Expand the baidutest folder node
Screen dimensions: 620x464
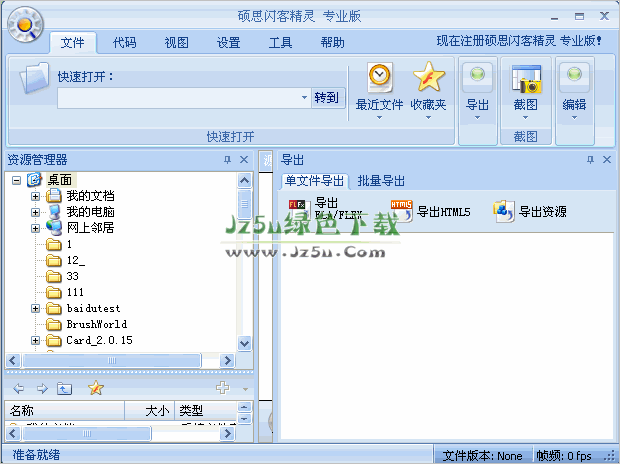[x=35, y=309]
